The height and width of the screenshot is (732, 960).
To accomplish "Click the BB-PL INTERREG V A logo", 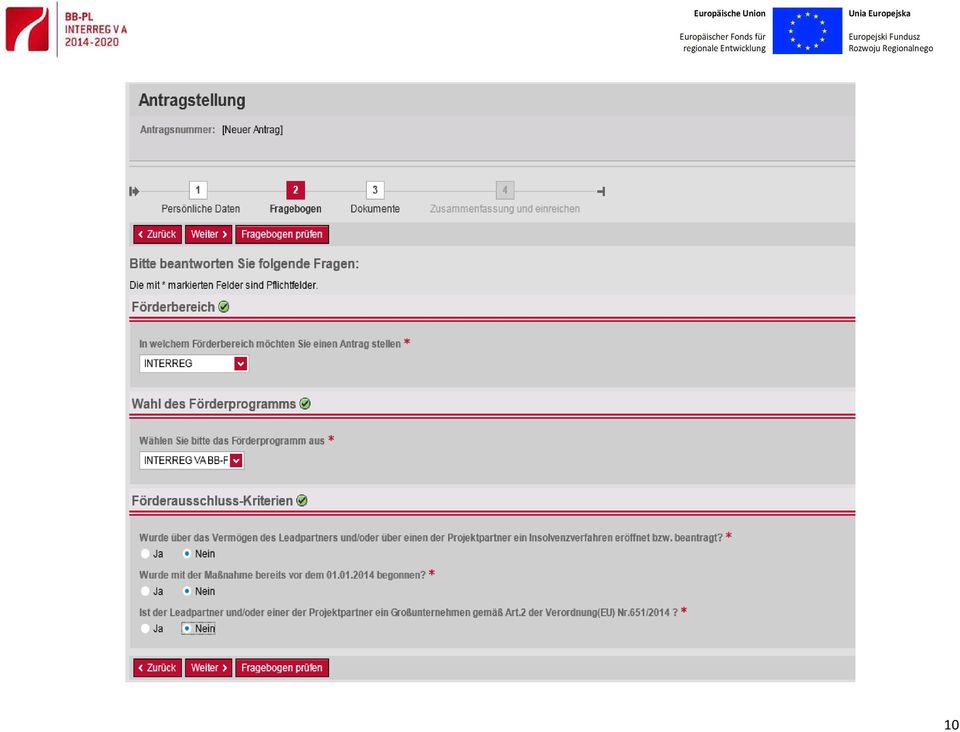I will pyautogui.click(x=66, y=29).
